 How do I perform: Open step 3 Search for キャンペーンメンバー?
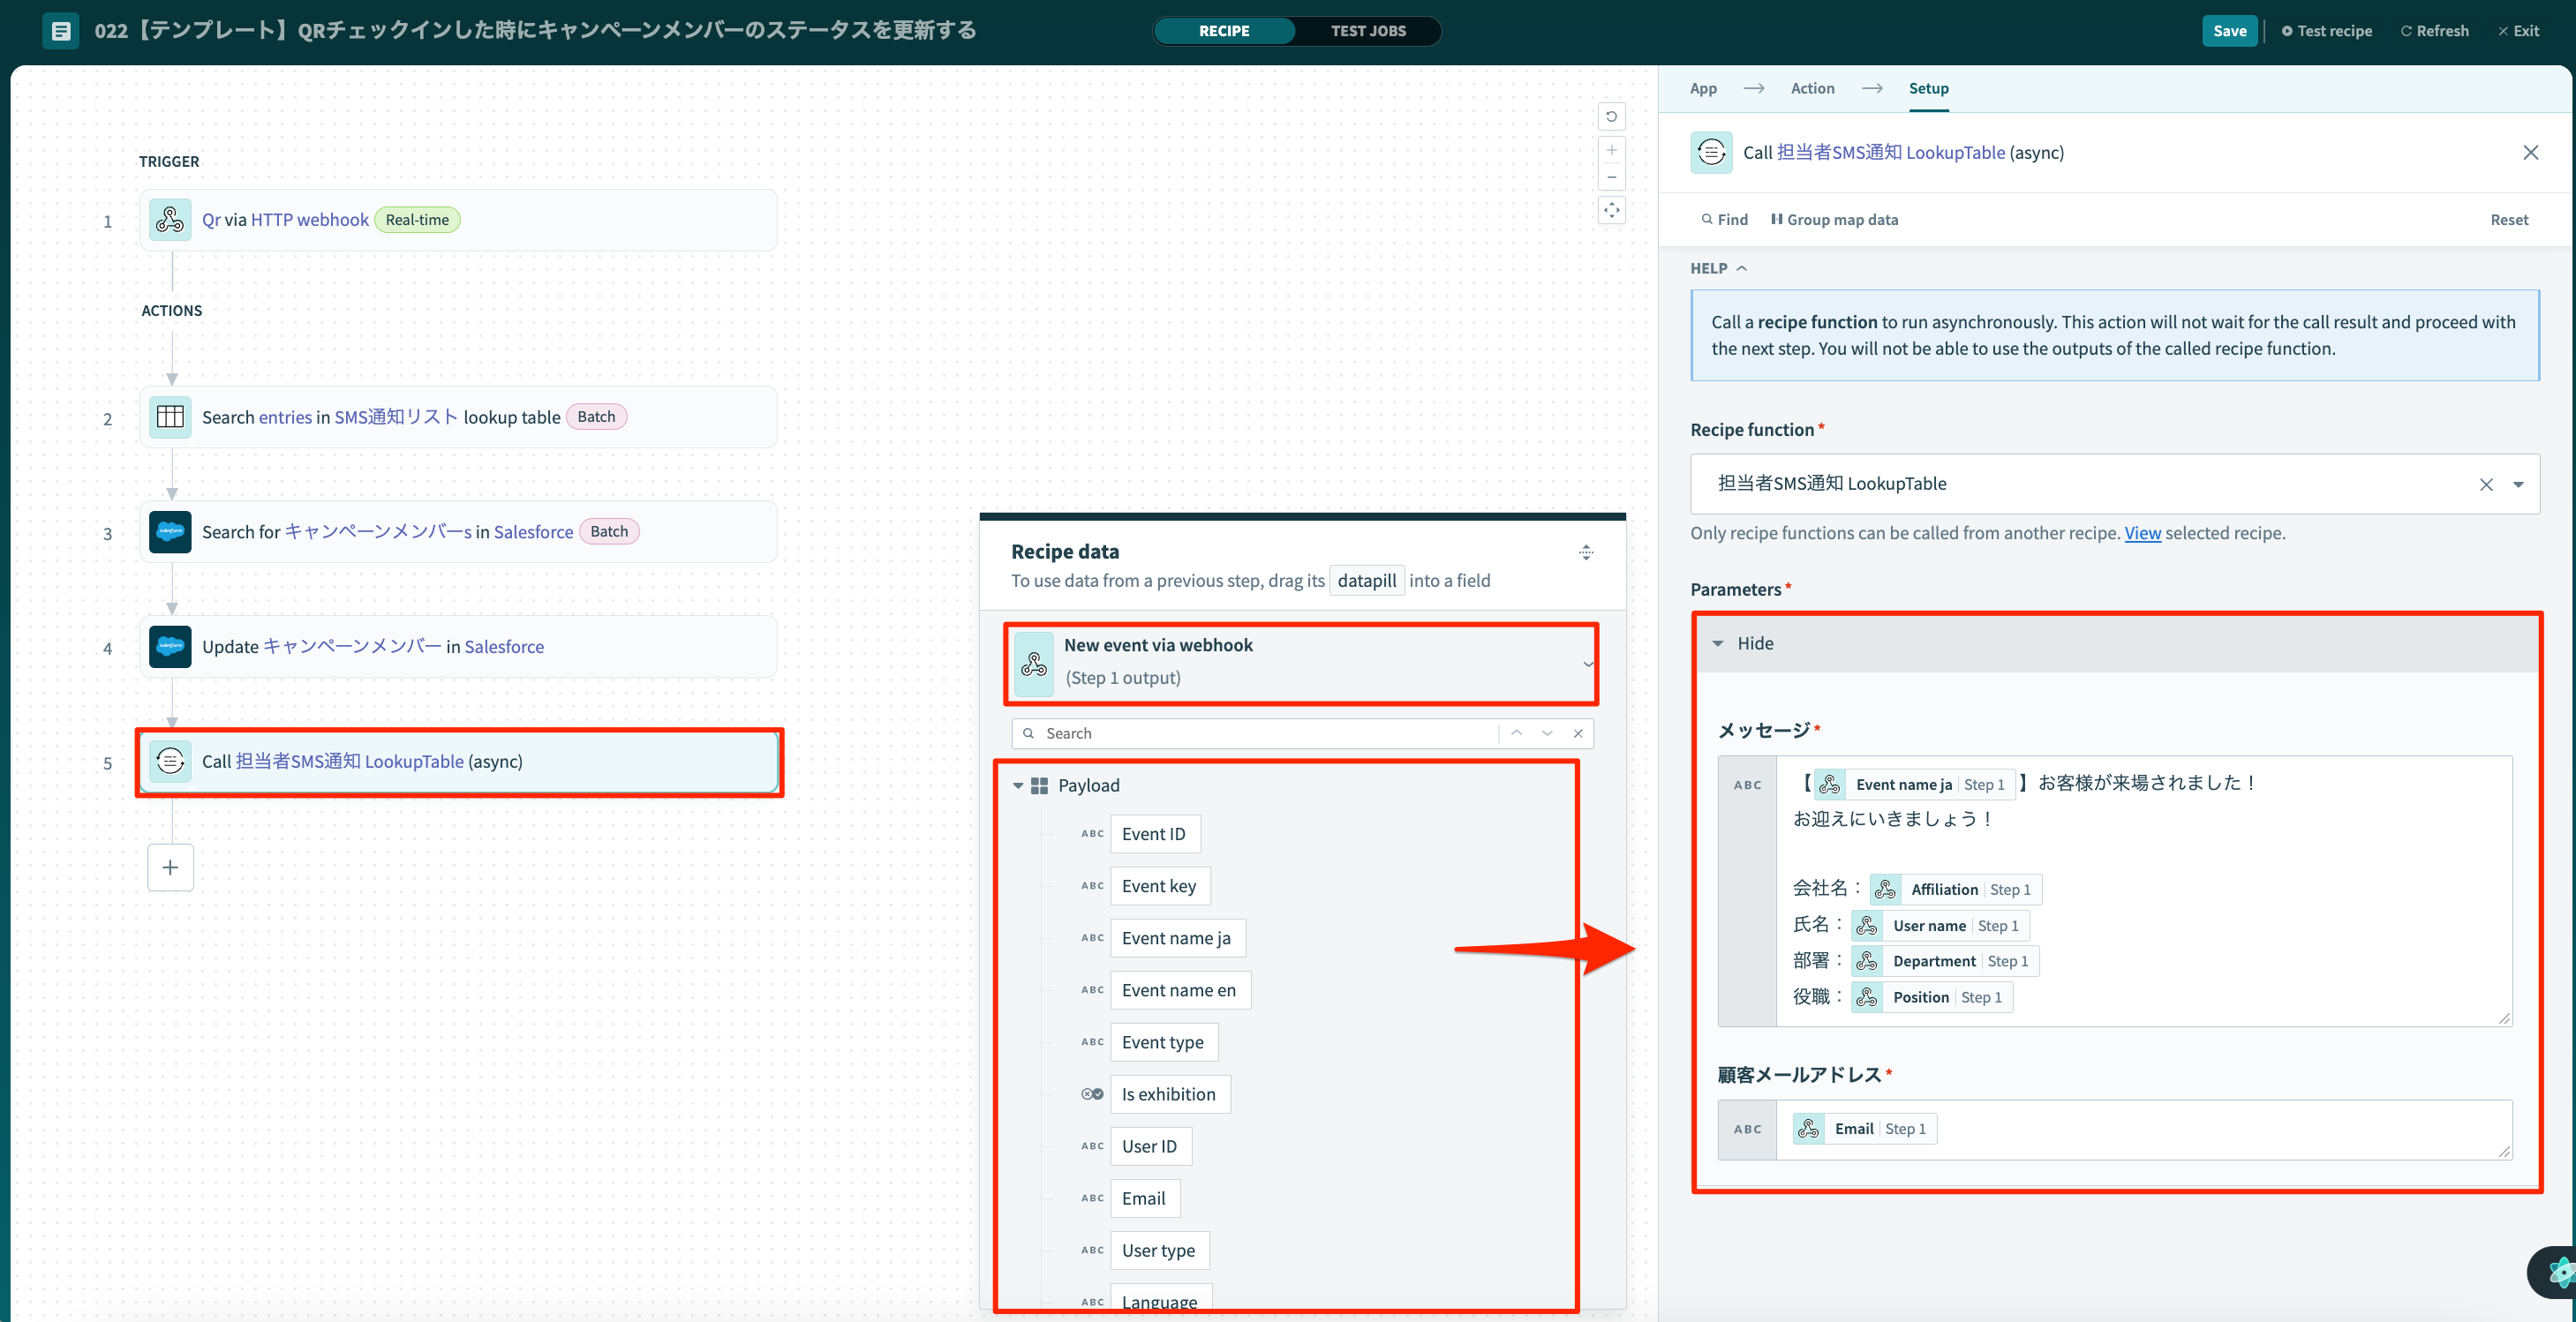[x=459, y=532]
